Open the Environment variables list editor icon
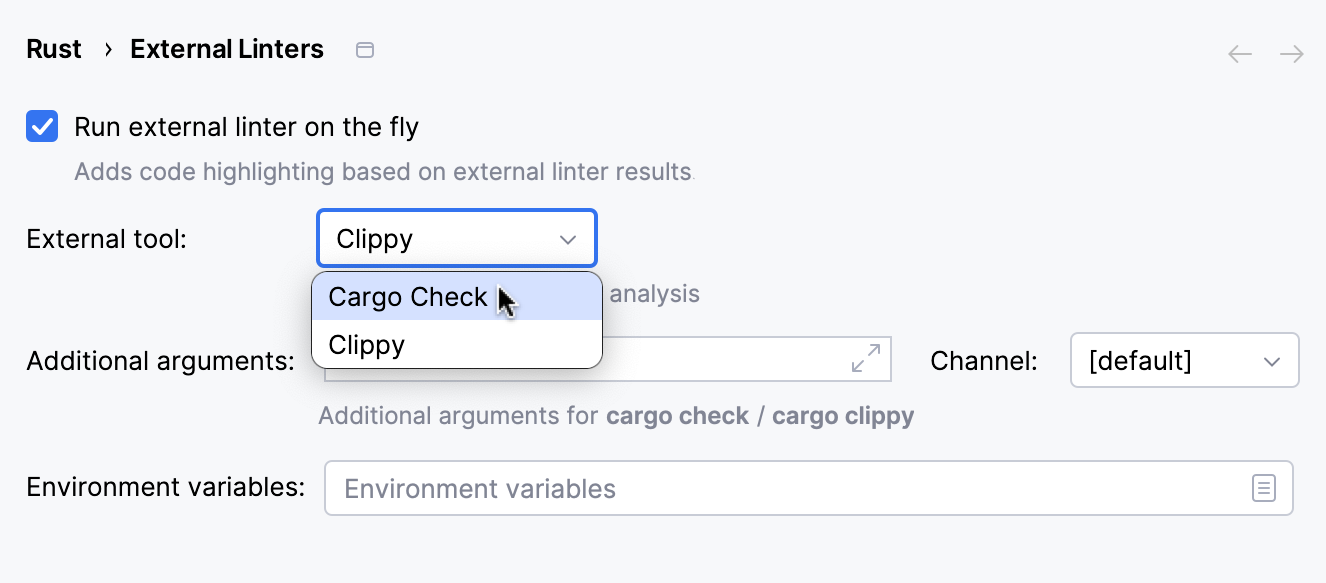 pyautogui.click(x=1264, y=487)
